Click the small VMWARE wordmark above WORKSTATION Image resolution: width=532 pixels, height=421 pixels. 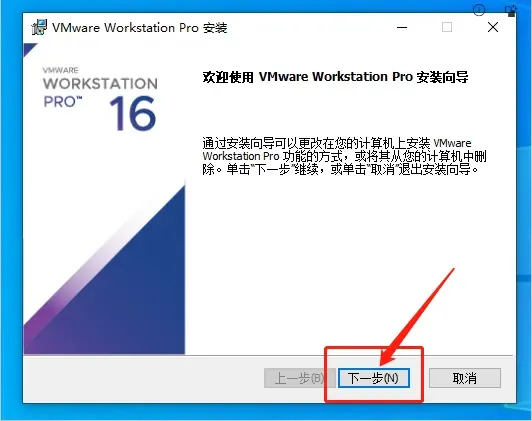61,70
